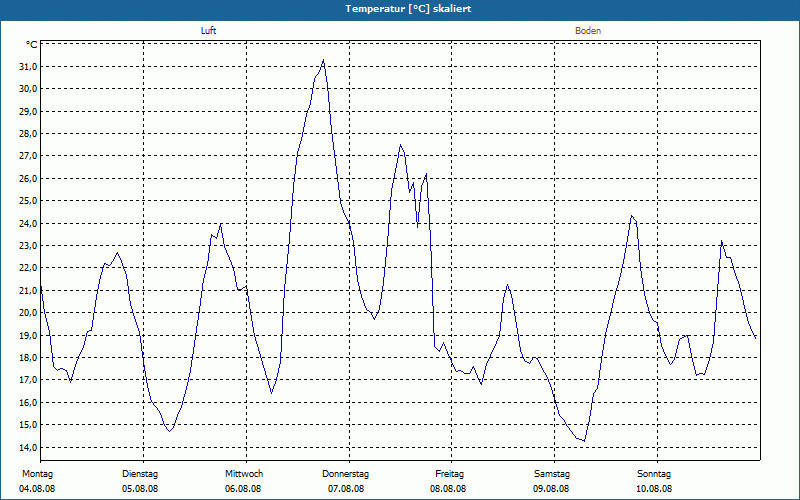This screenshot has height=500, width=800.
Task: Click the date 08.08.08
Action: (x=448, y=489)
